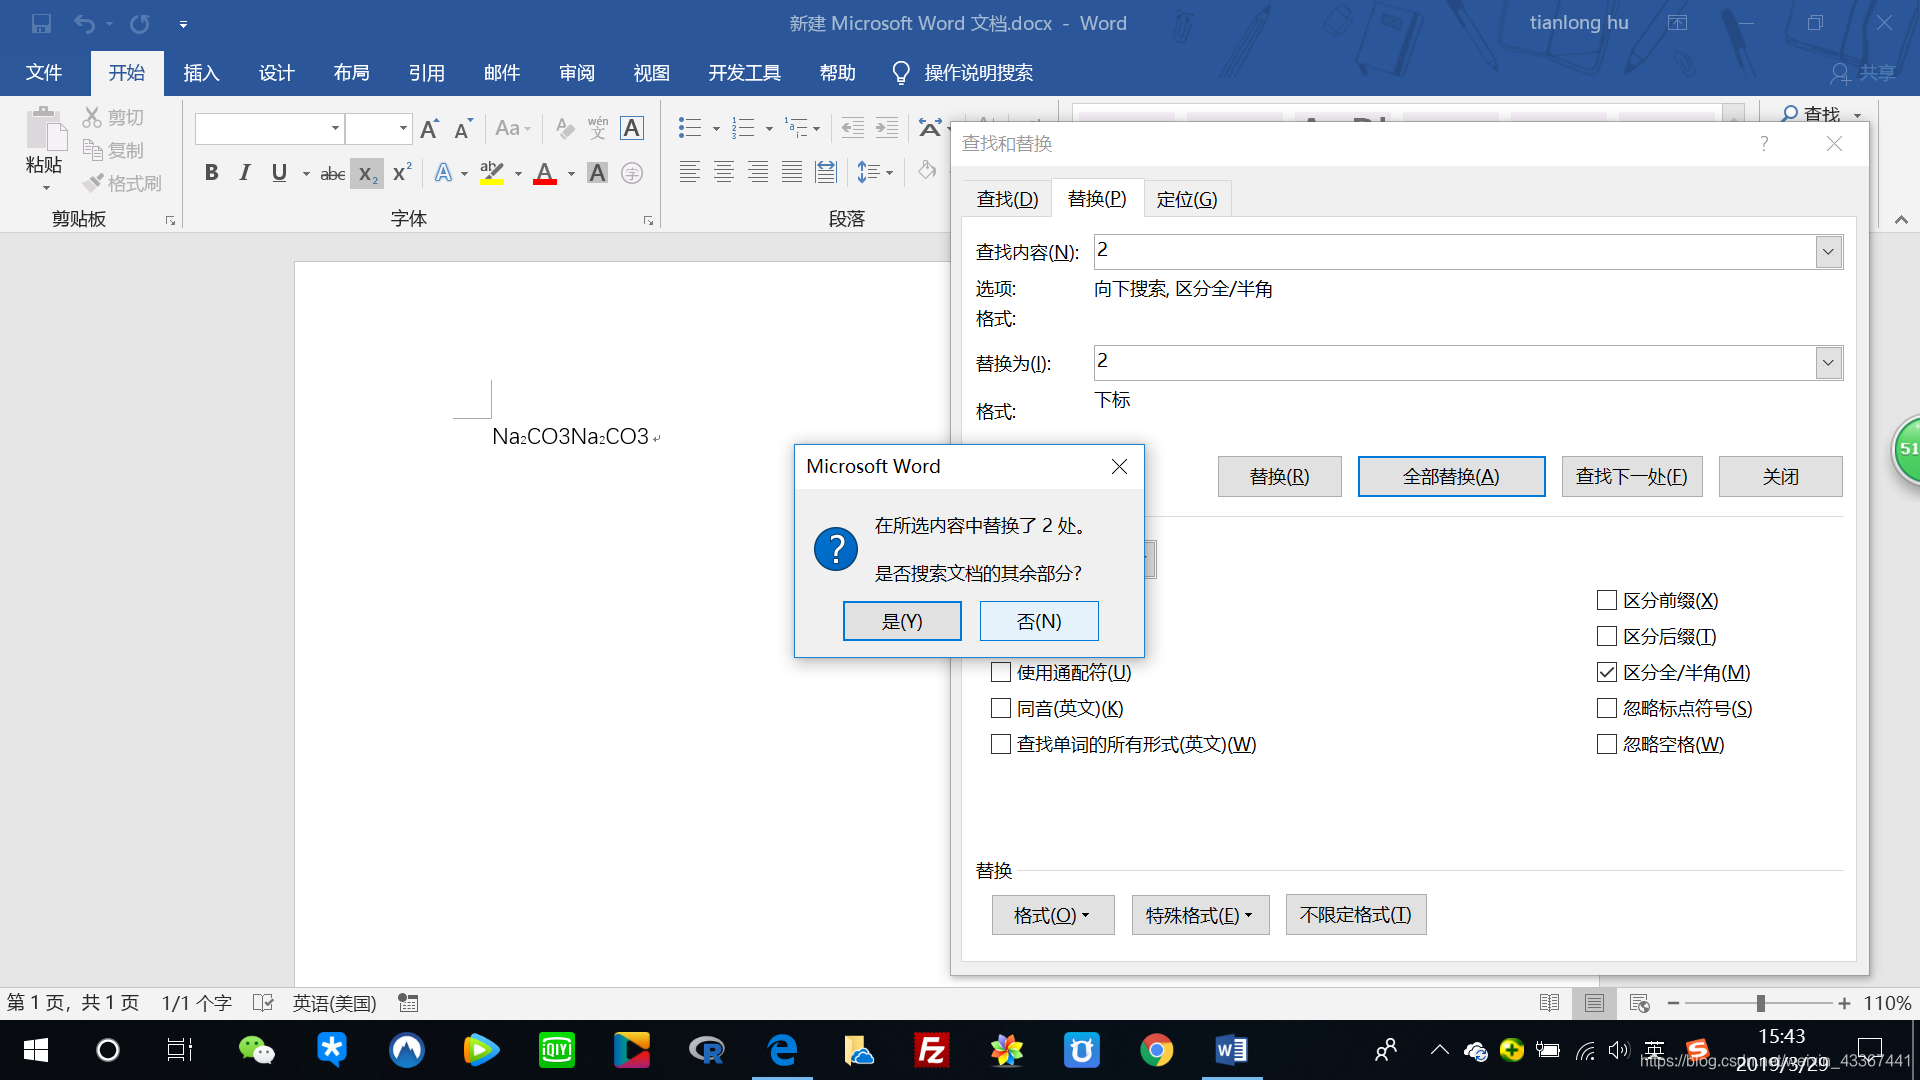
Task: Expand the 查找内容 dropdown list
Action: click(1828, 252)
